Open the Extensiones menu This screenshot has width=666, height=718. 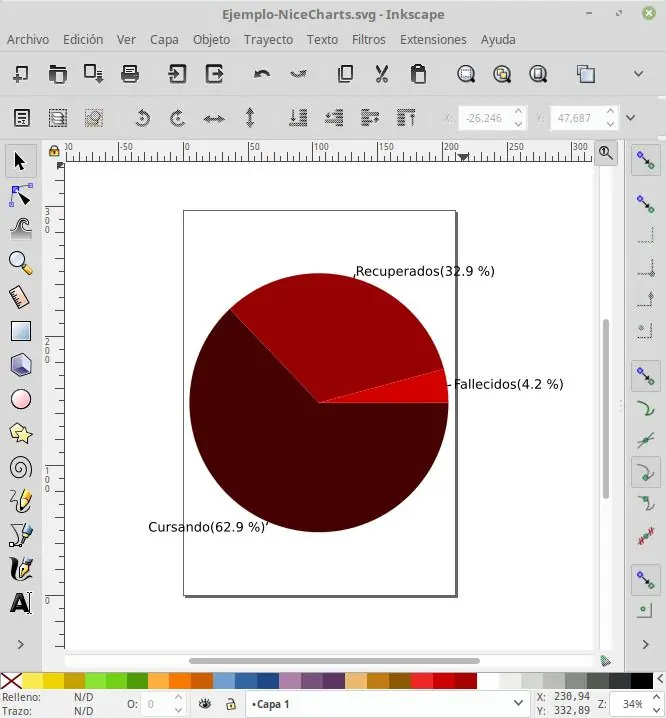click(433, 40)
